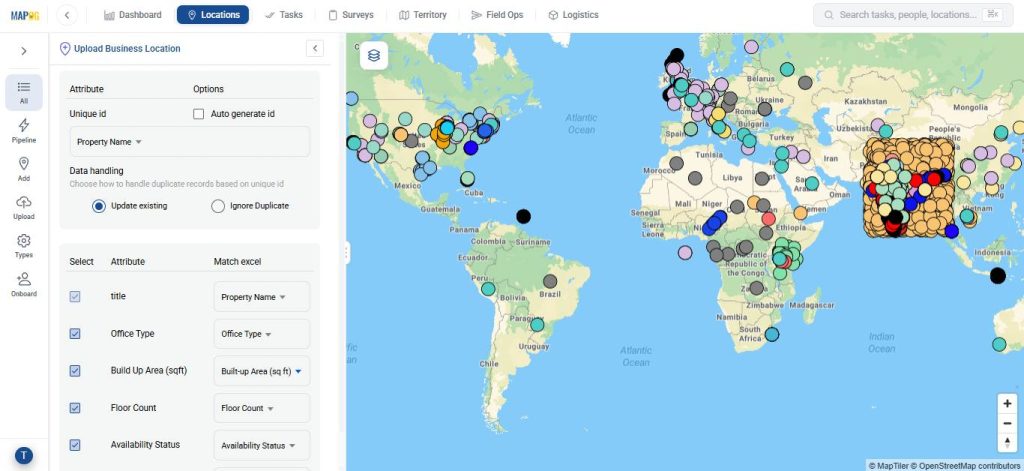Zoom out on the map
The width and height of the screenshot is (1024, 471).
point(1007,423)
